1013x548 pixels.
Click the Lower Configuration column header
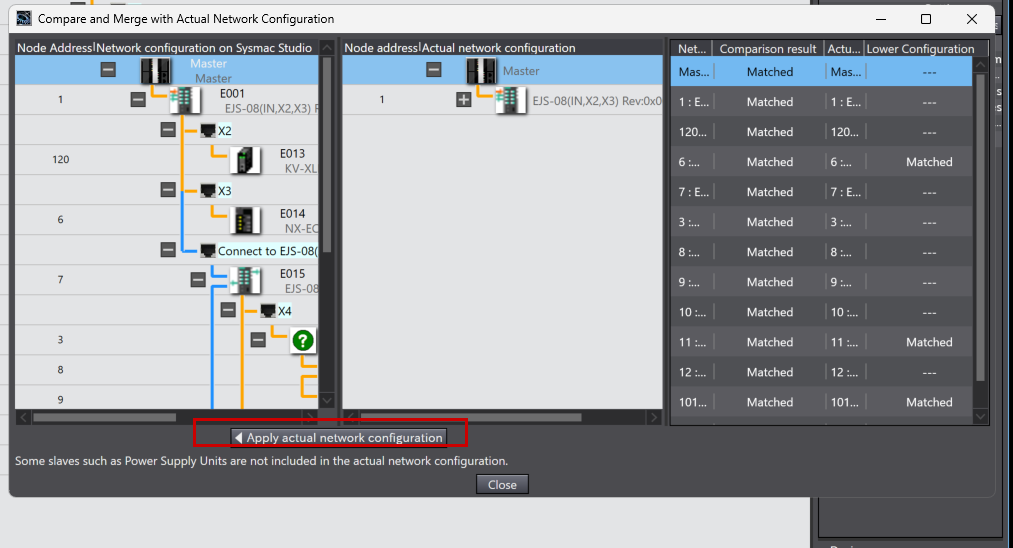pos(919,48)
